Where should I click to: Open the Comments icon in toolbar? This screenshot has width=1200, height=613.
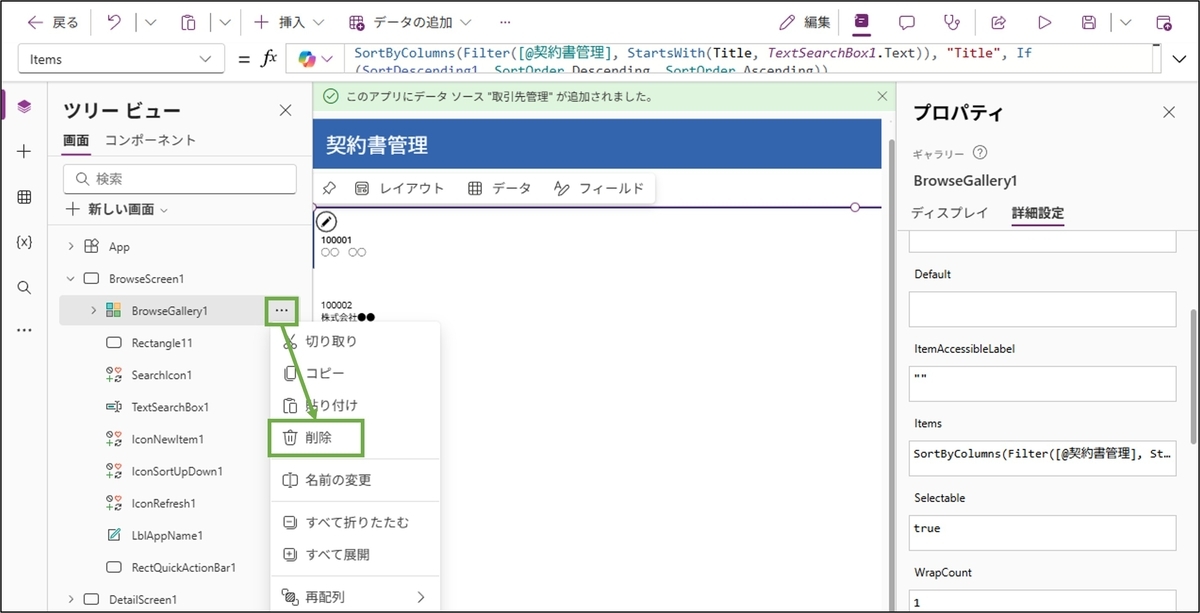click(907, 22)
